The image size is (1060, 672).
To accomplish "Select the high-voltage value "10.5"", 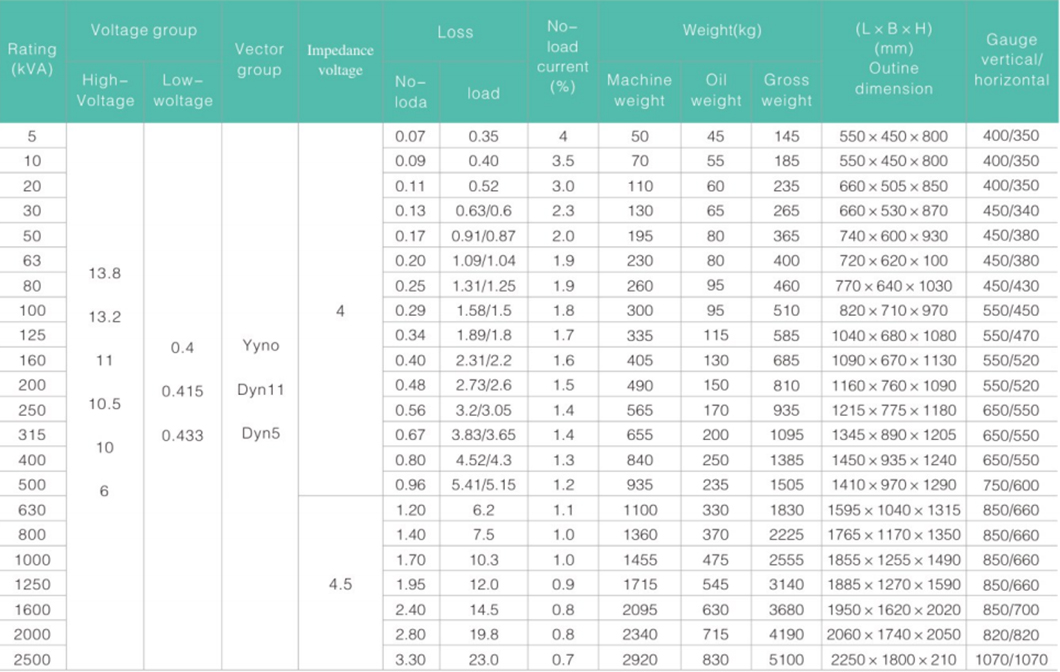I will tap(105, 404).
